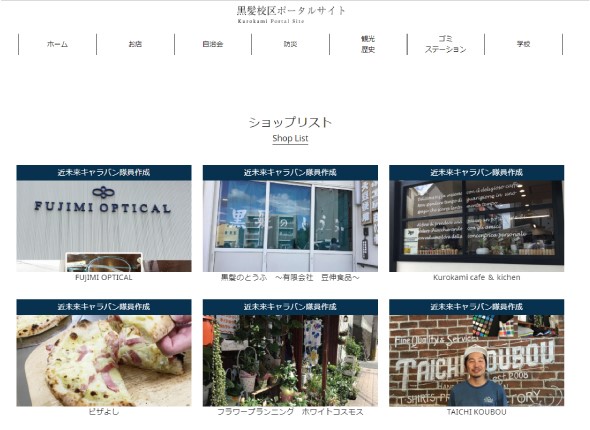
Task: Click the Kurokami cafe & kichen caption
Action: coord(477,278)
